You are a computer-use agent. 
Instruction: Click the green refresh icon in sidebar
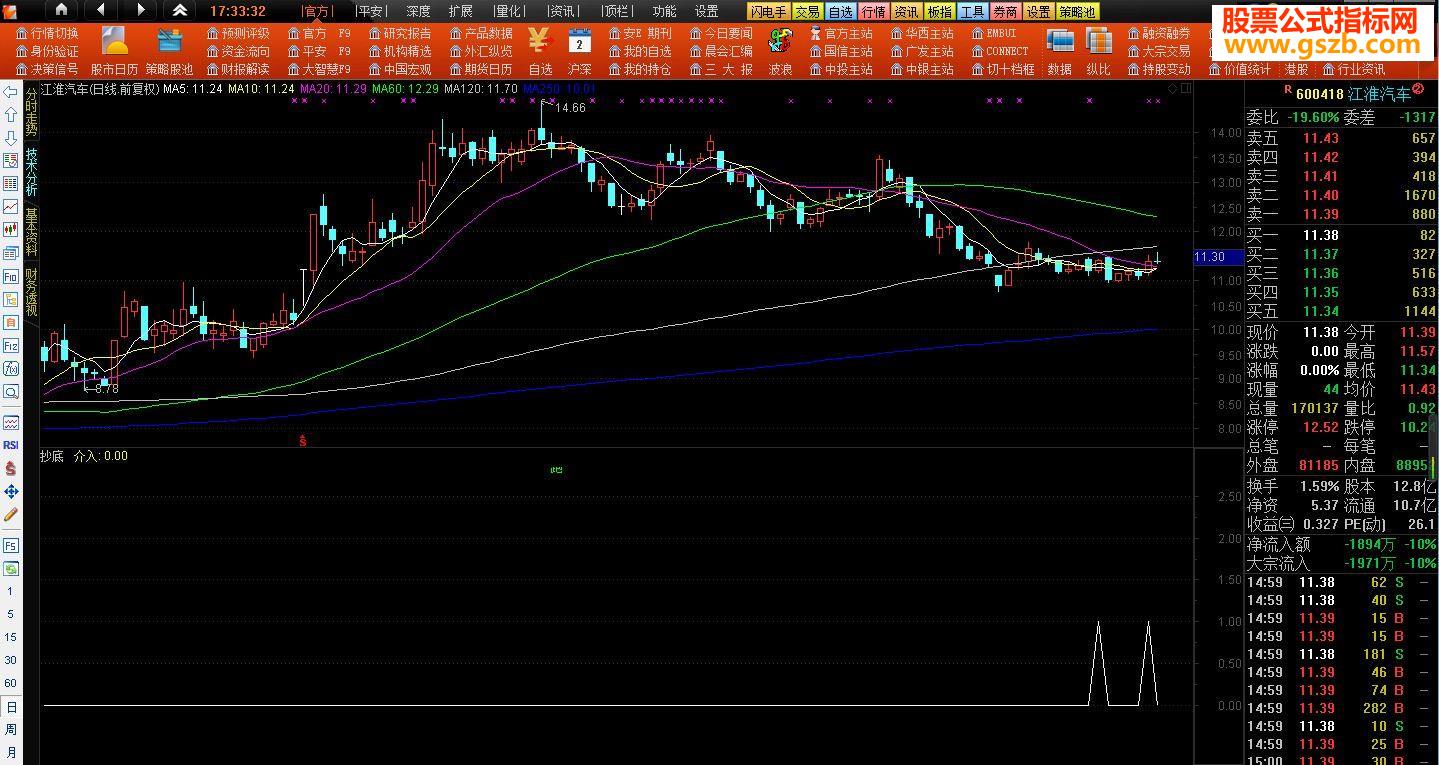11,569
